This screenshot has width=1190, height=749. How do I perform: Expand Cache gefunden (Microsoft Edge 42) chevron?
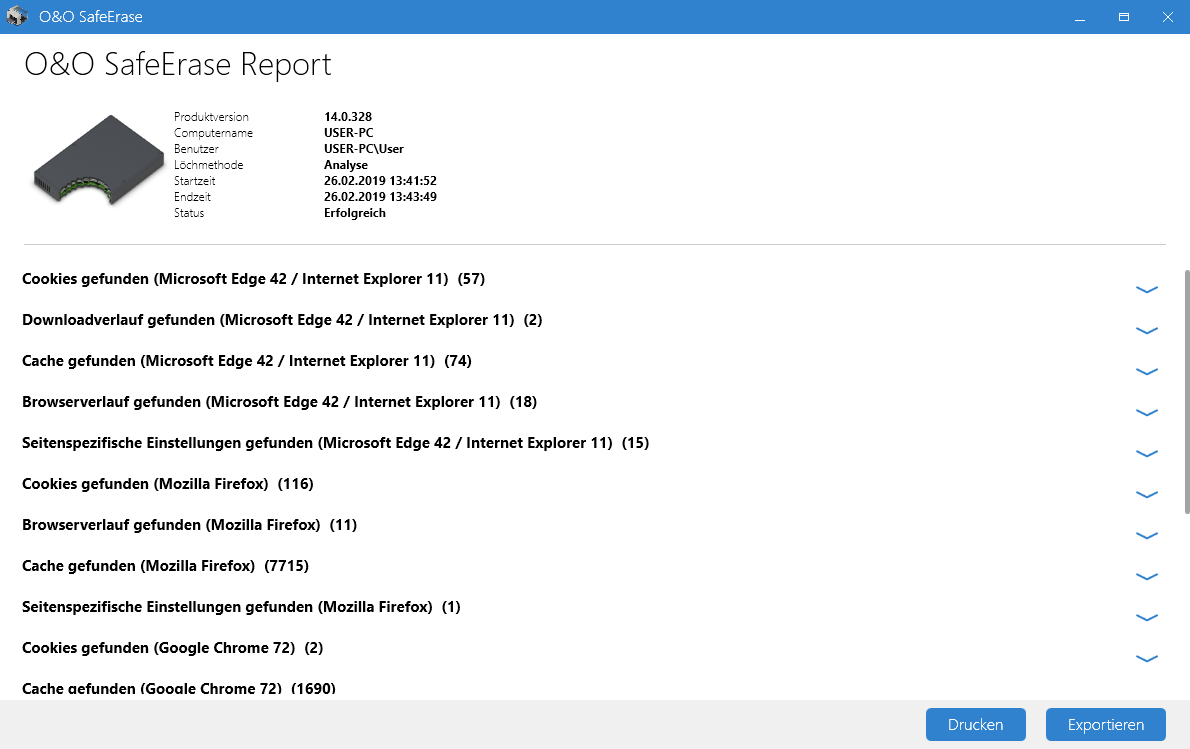pyautogui.click(x=1146, y=371)
